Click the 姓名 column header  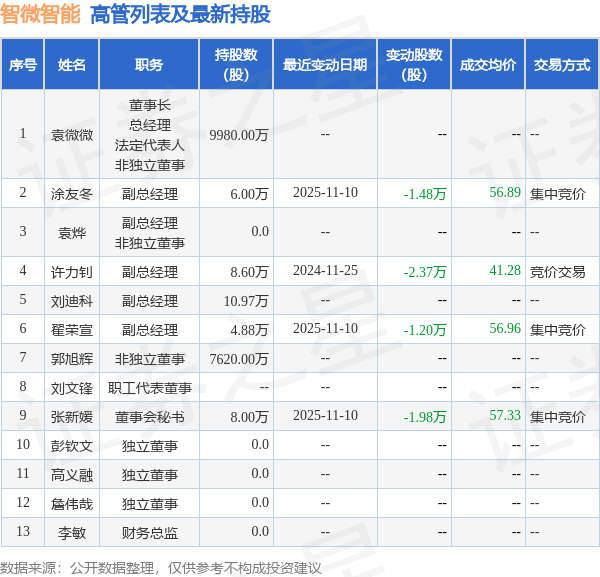pos(72,64)
